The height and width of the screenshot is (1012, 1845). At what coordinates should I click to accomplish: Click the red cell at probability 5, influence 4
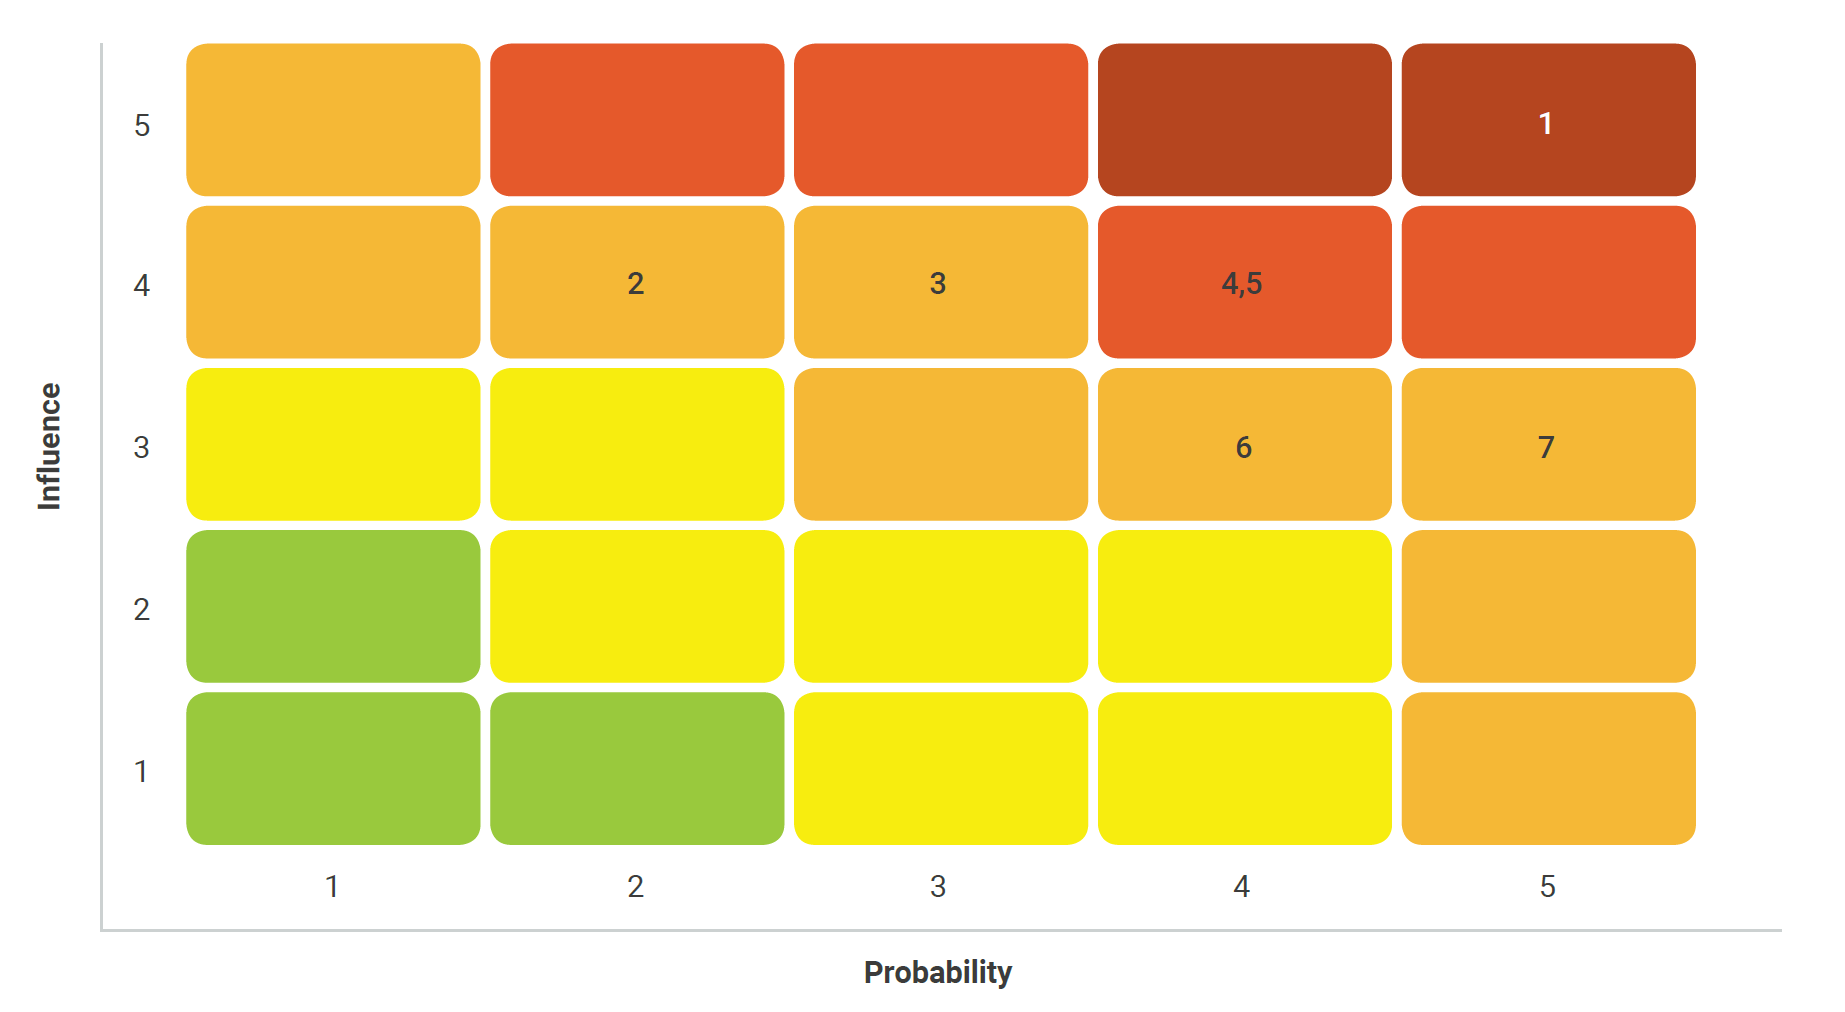pyautogui.click(x=1547, y=282)
